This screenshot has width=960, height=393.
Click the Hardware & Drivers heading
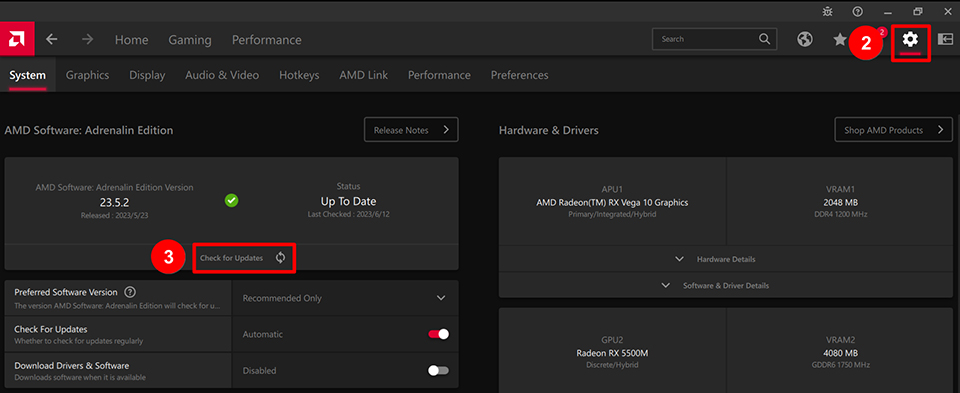click(x=549, y=130)
